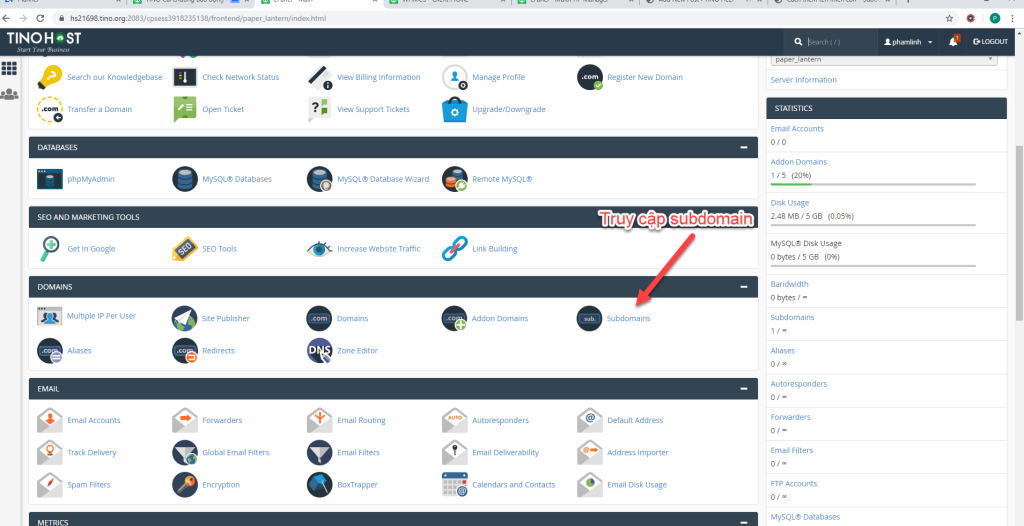Open the SEO Tools icon

(185, 249)
